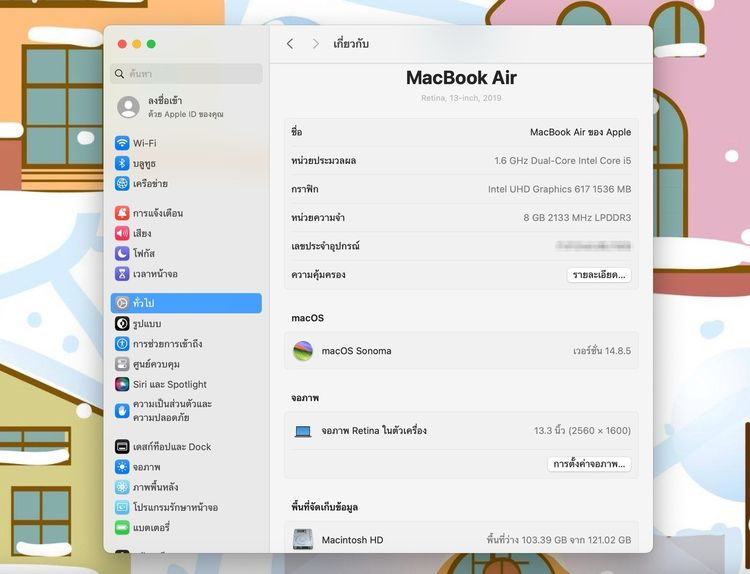Open the Screen Saver (โปรแกรมรักษาหน้าจอ) icon
Image resolution: width=750 pixels, height=574 pixels.
click(x=122, y=507)
